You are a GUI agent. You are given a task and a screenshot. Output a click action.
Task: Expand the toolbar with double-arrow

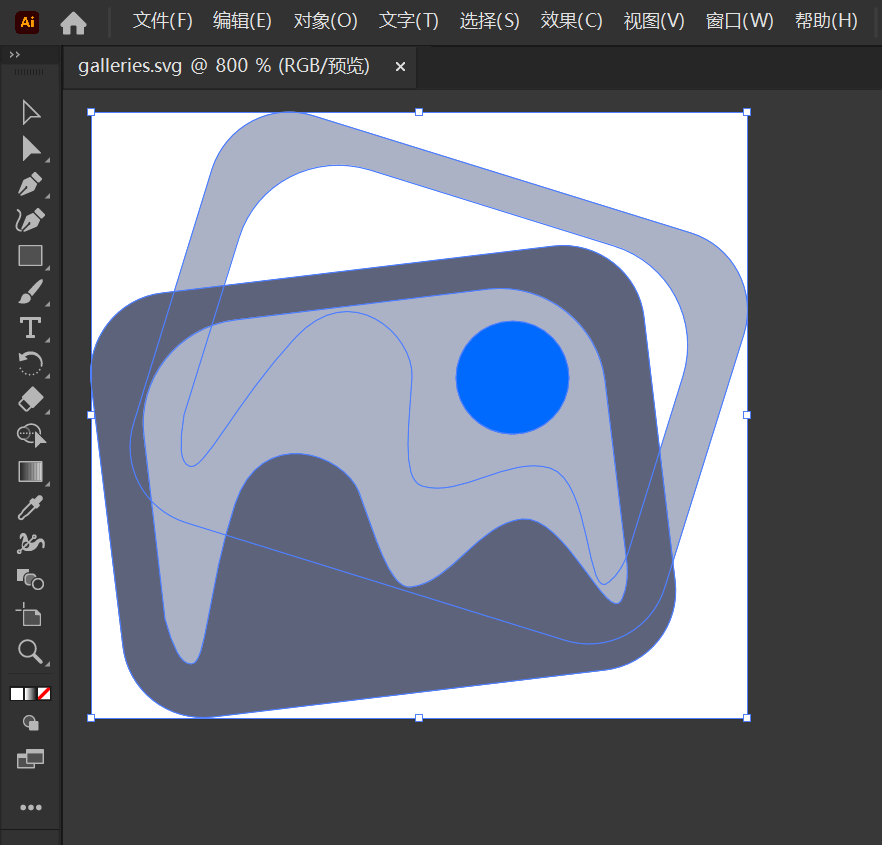15,55
